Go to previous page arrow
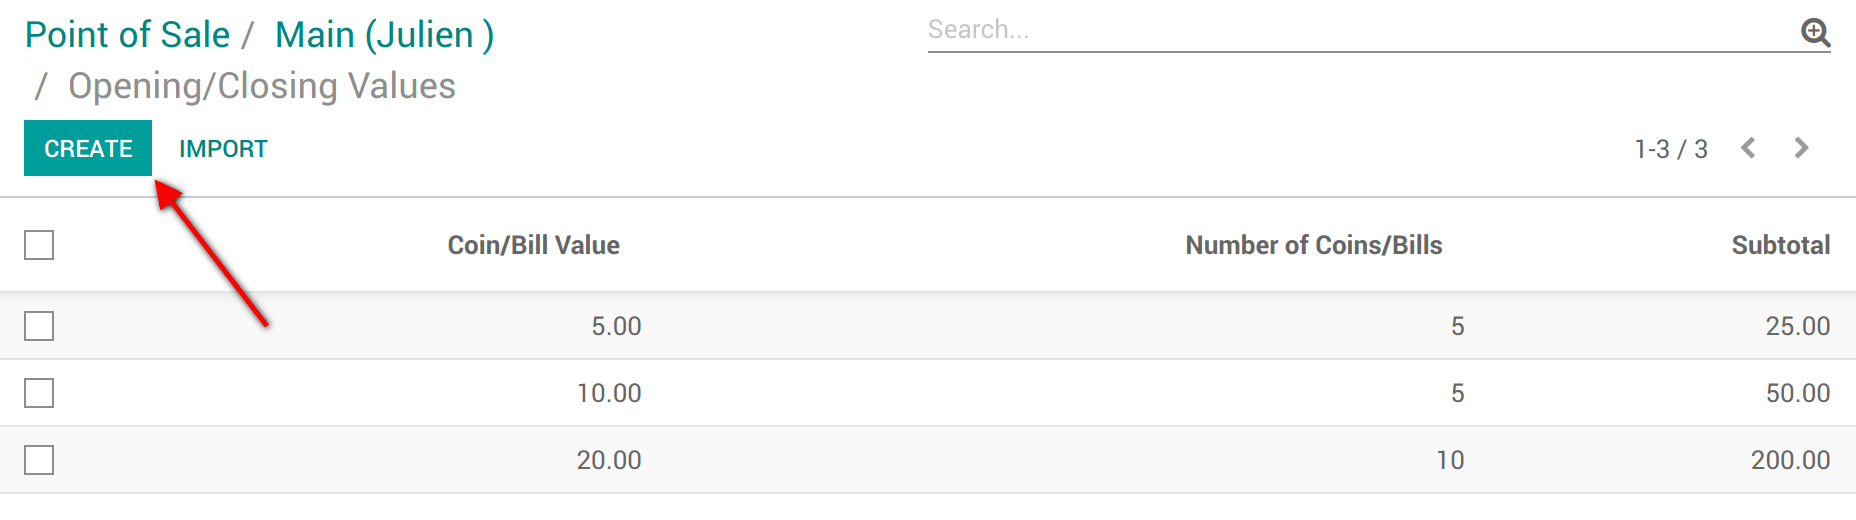 pyautogui.click(x=1748, y=148)
